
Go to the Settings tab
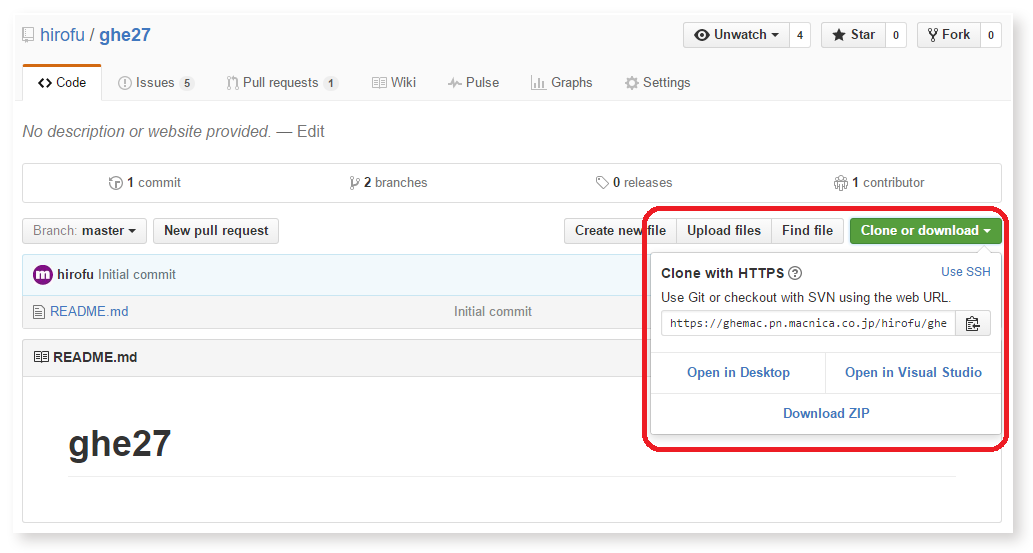click(657, 83)
